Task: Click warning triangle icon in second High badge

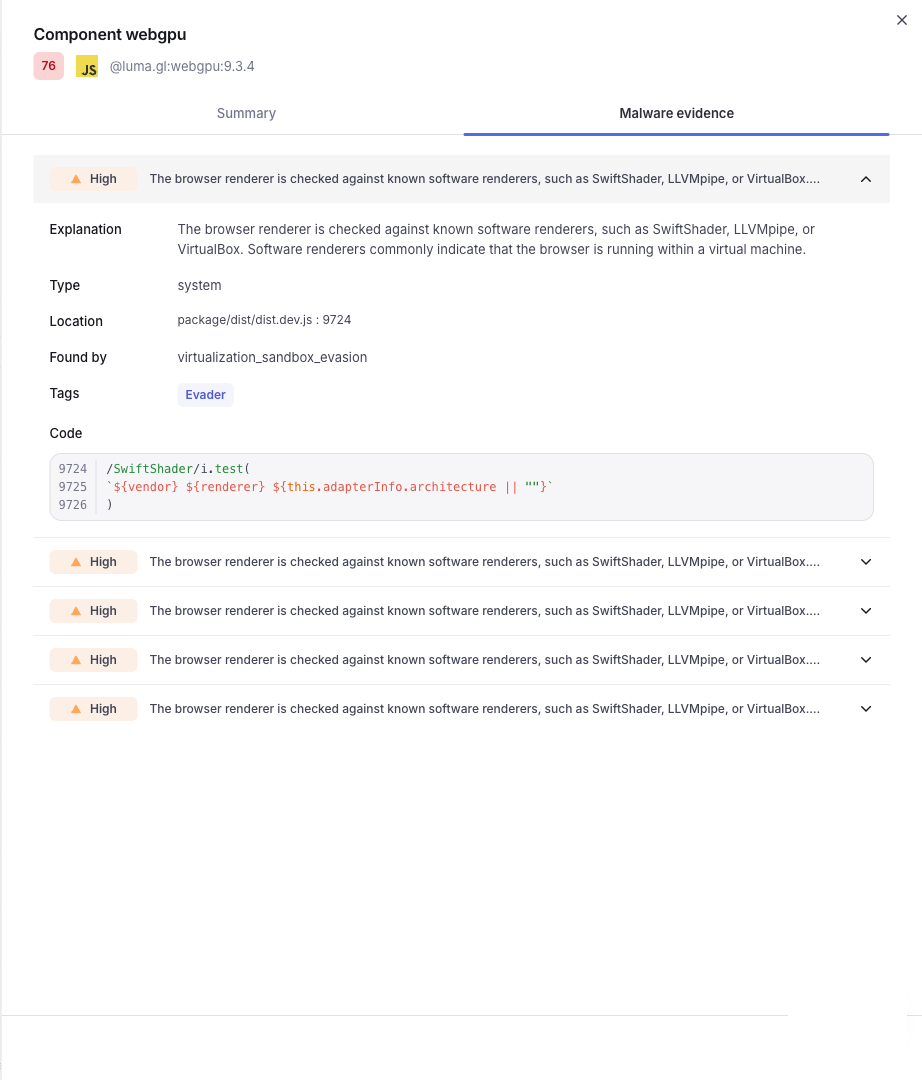Action: [76, 562]
